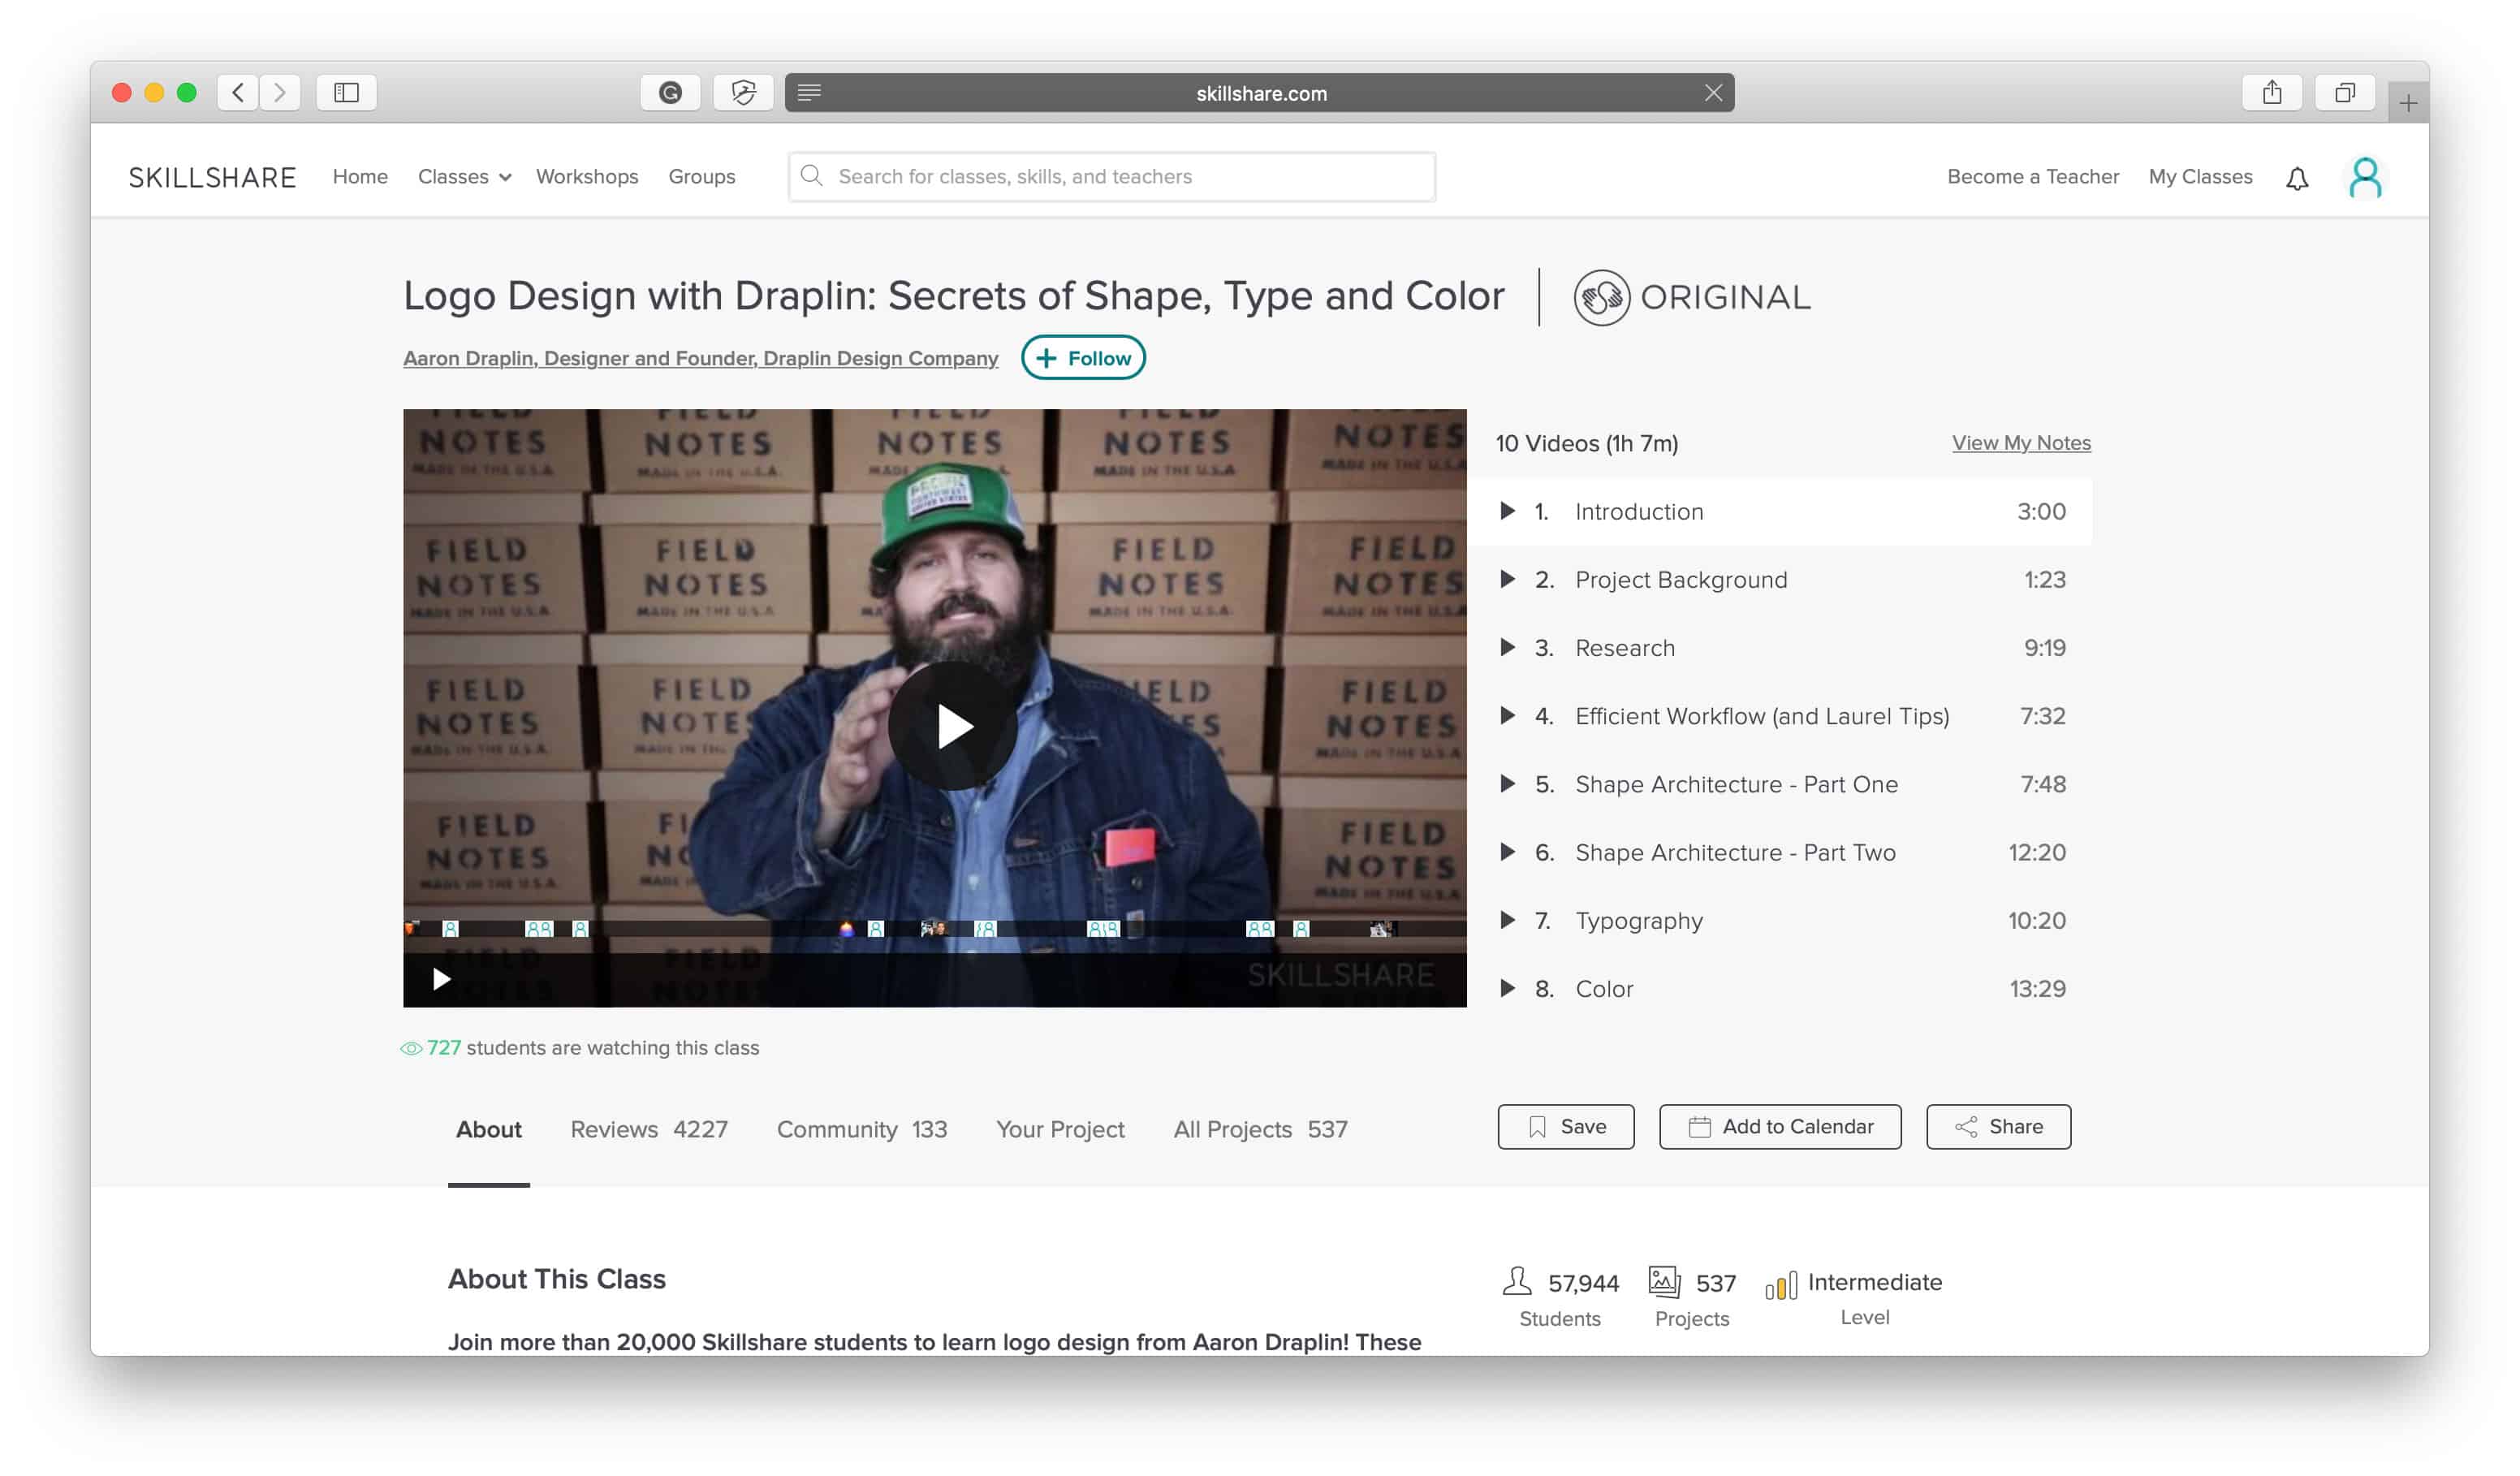The height and width of the screenshot is (1476, 2520).
Task: Switch to the Reviews 4227 tab
Action: tap(649, 1129)
